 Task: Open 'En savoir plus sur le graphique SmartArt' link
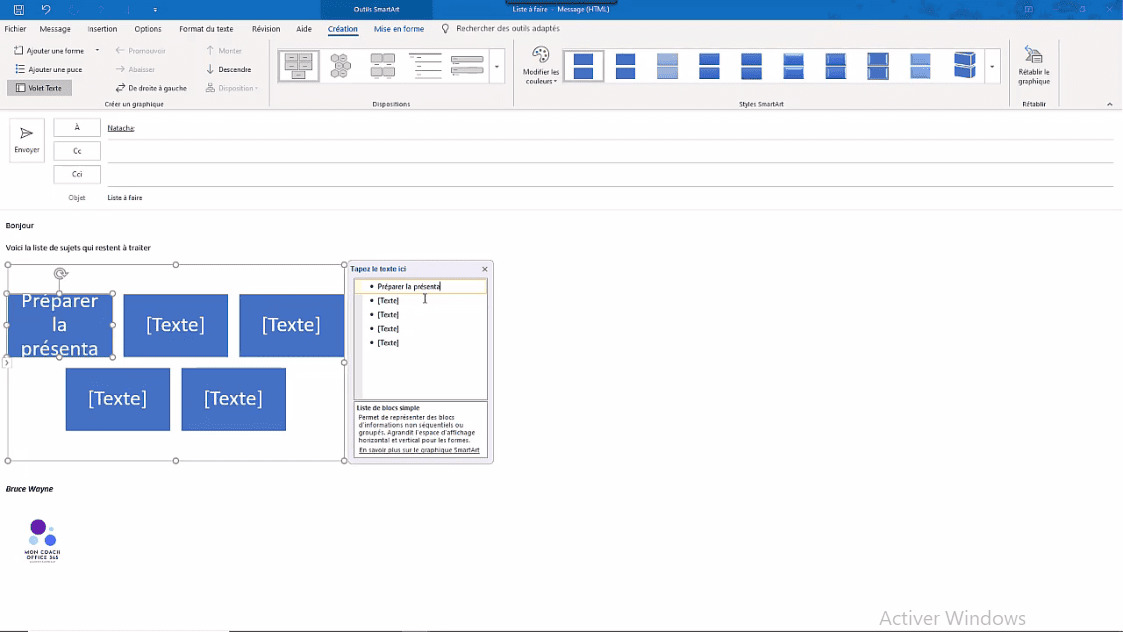point(419,450)
